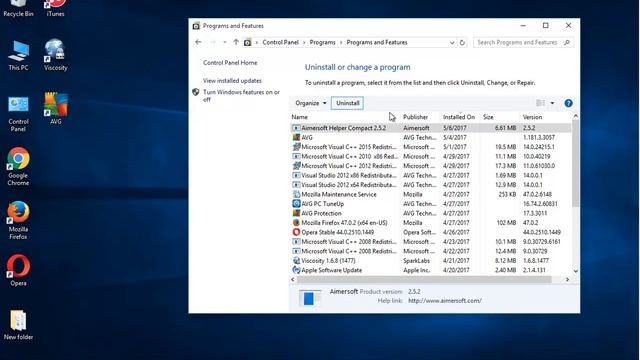Select the Mozilla Firefox desktop shortcut
The height and width of the screenshot is (360, 640).
(x=18, y=220)
